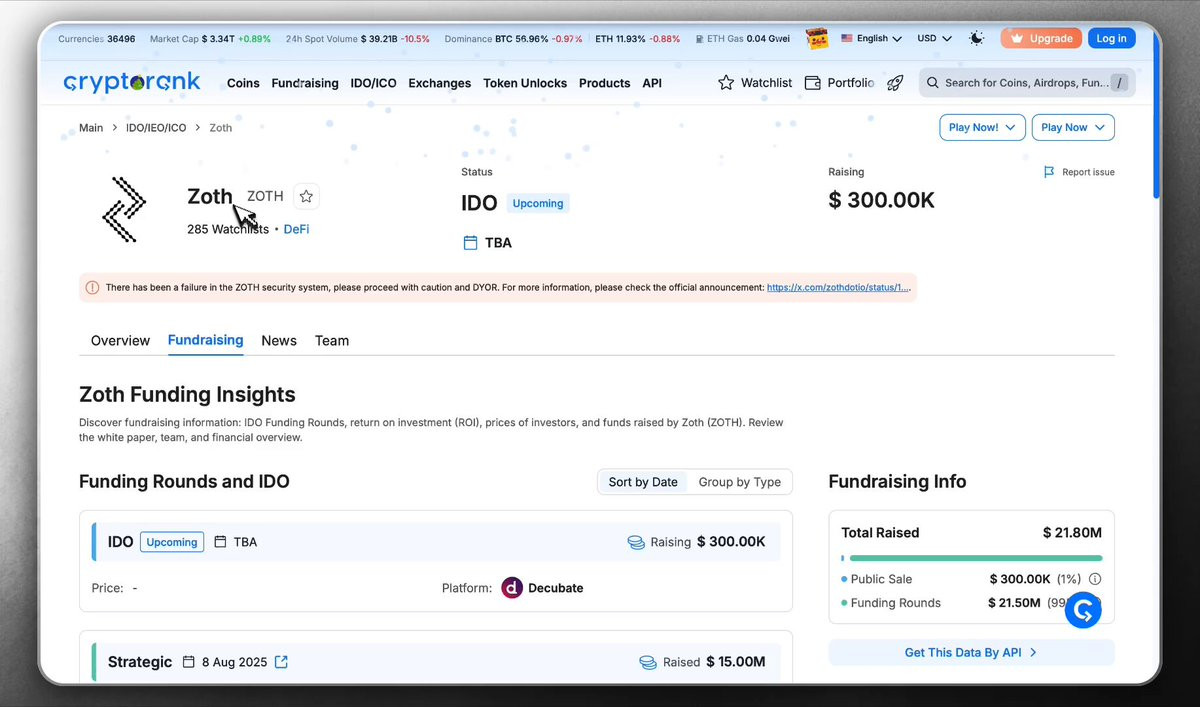Click the 285 Watchlists text
This screenshot has height=707, width=1200.
pyautogui.click(x=228, y=229)
